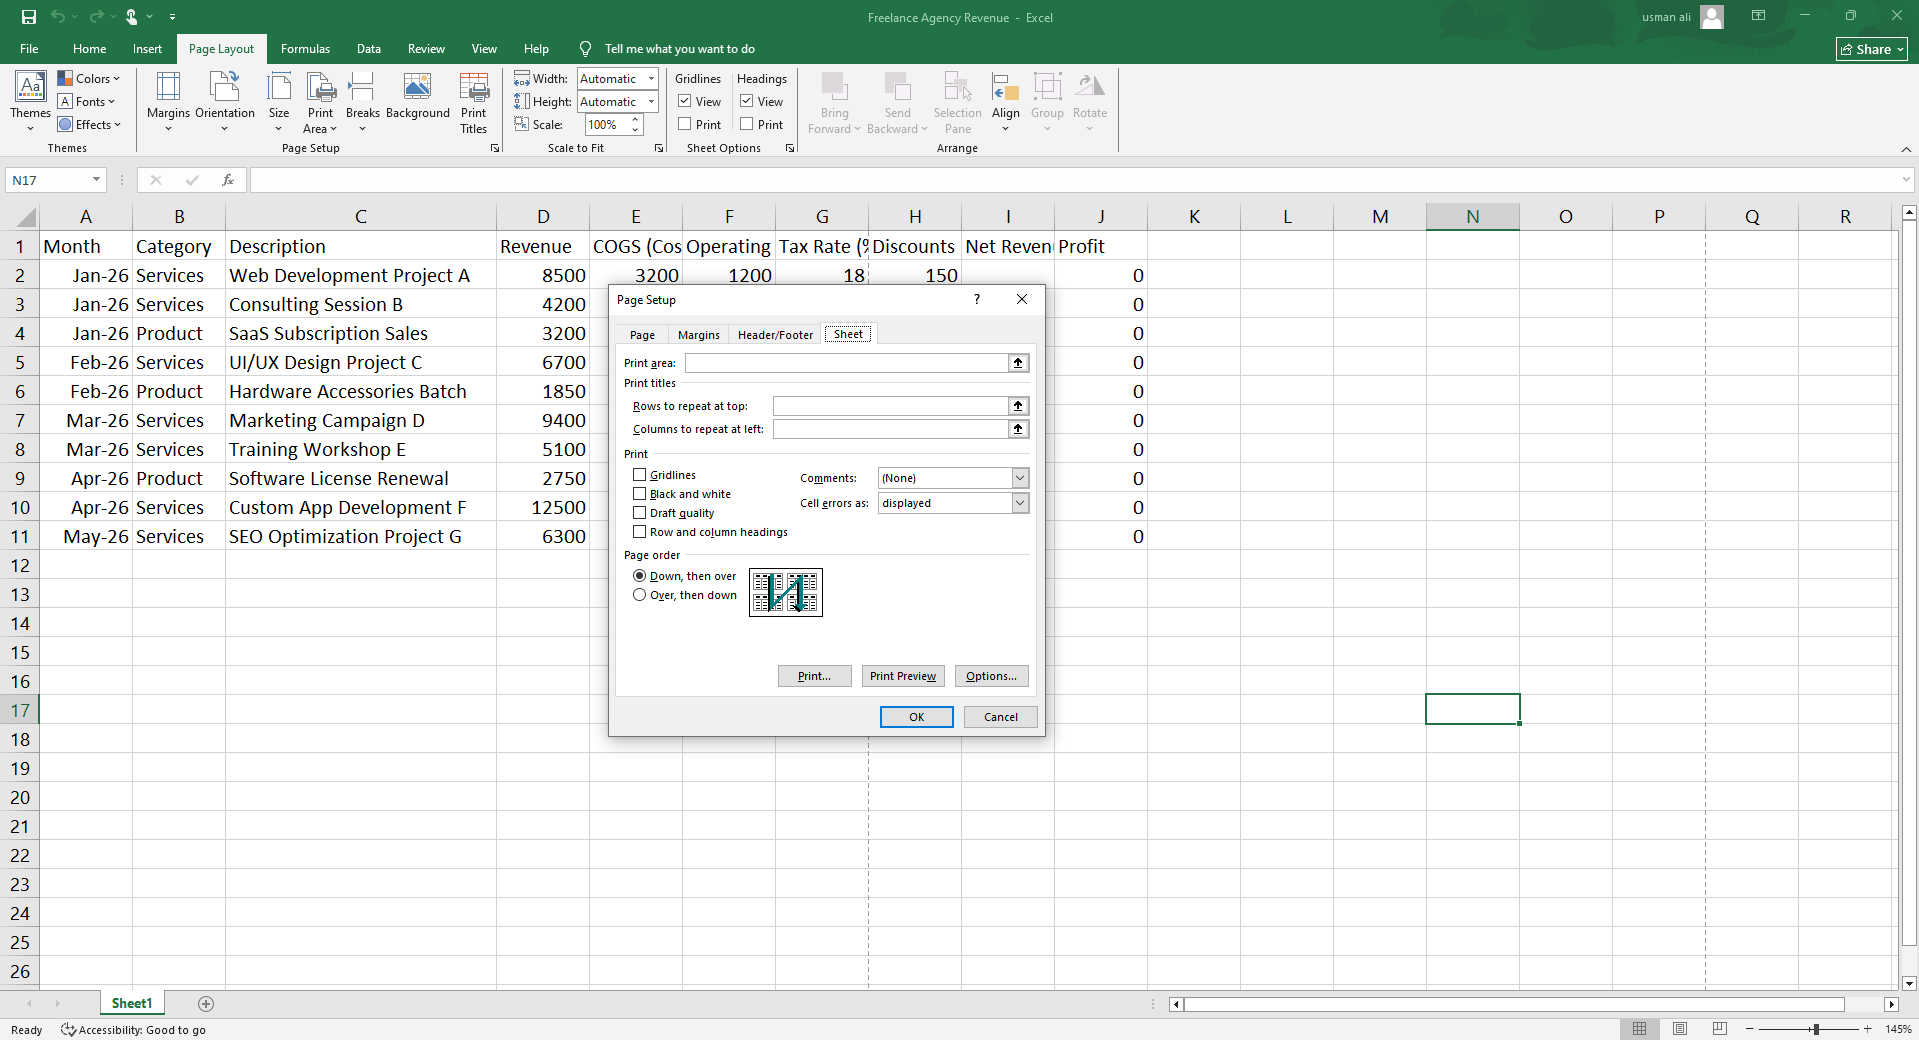Open the Height scale-to-fit dropdown

click(x=651, y=102)
